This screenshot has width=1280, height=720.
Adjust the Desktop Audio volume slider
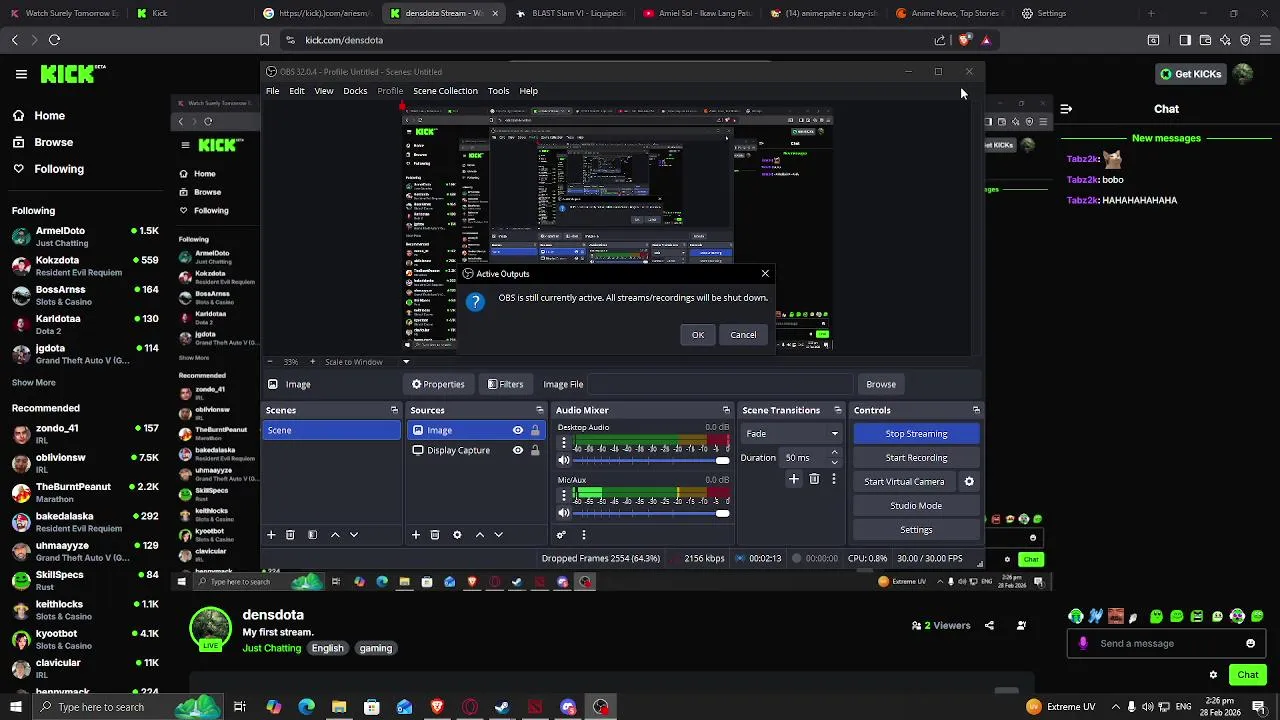click(652, 460)
